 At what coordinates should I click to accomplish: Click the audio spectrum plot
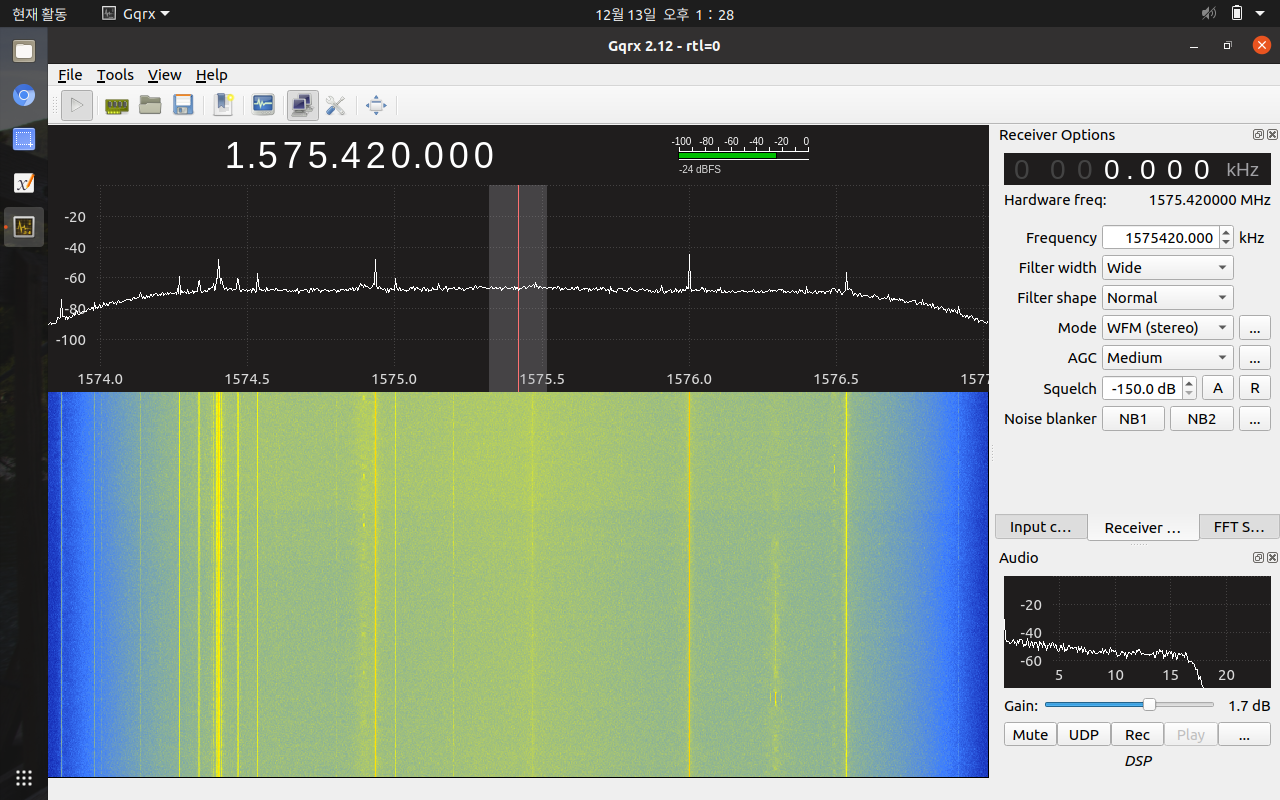pyautogui.click(x=1137, y=631)
